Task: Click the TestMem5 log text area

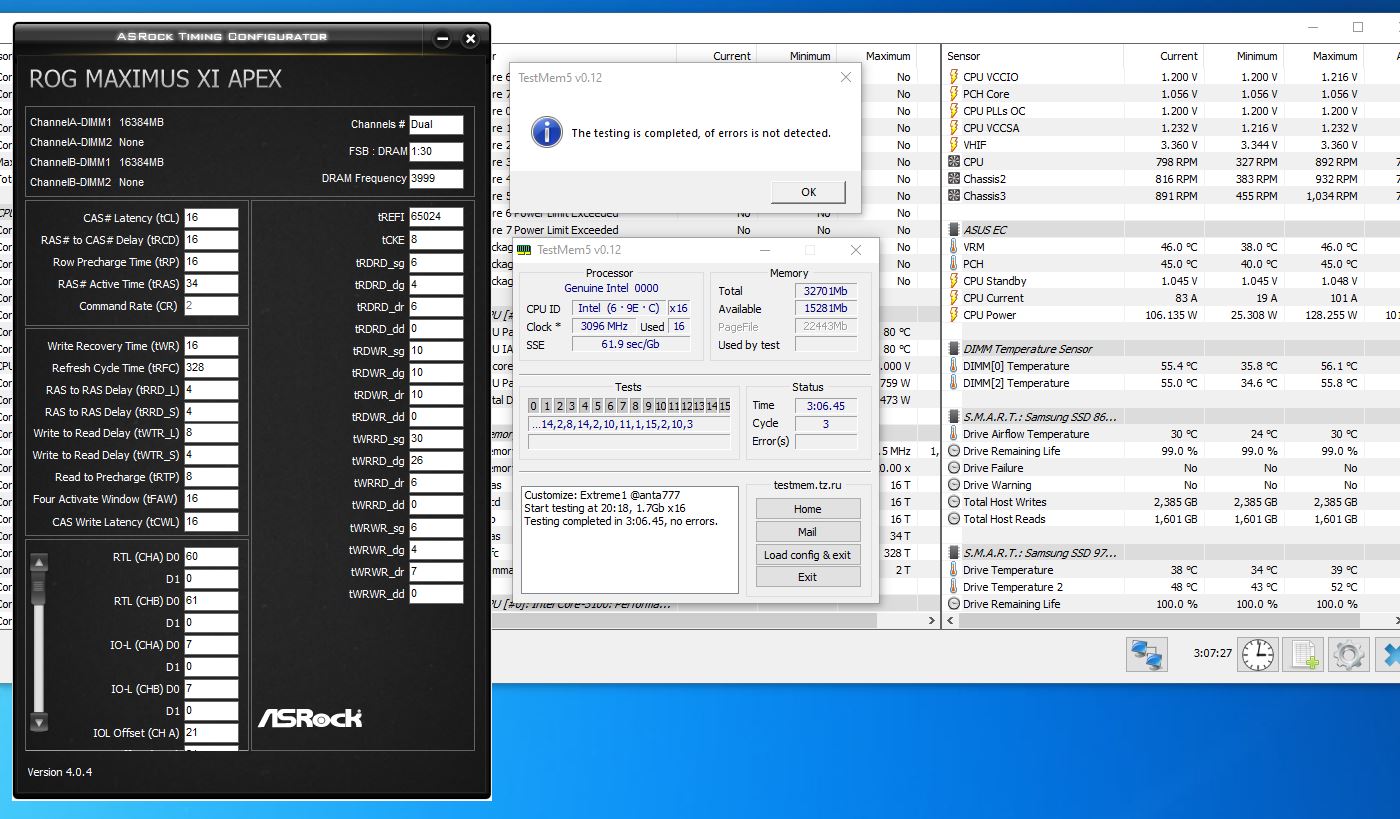Action: pyautogui.click(x=630, y=542)
